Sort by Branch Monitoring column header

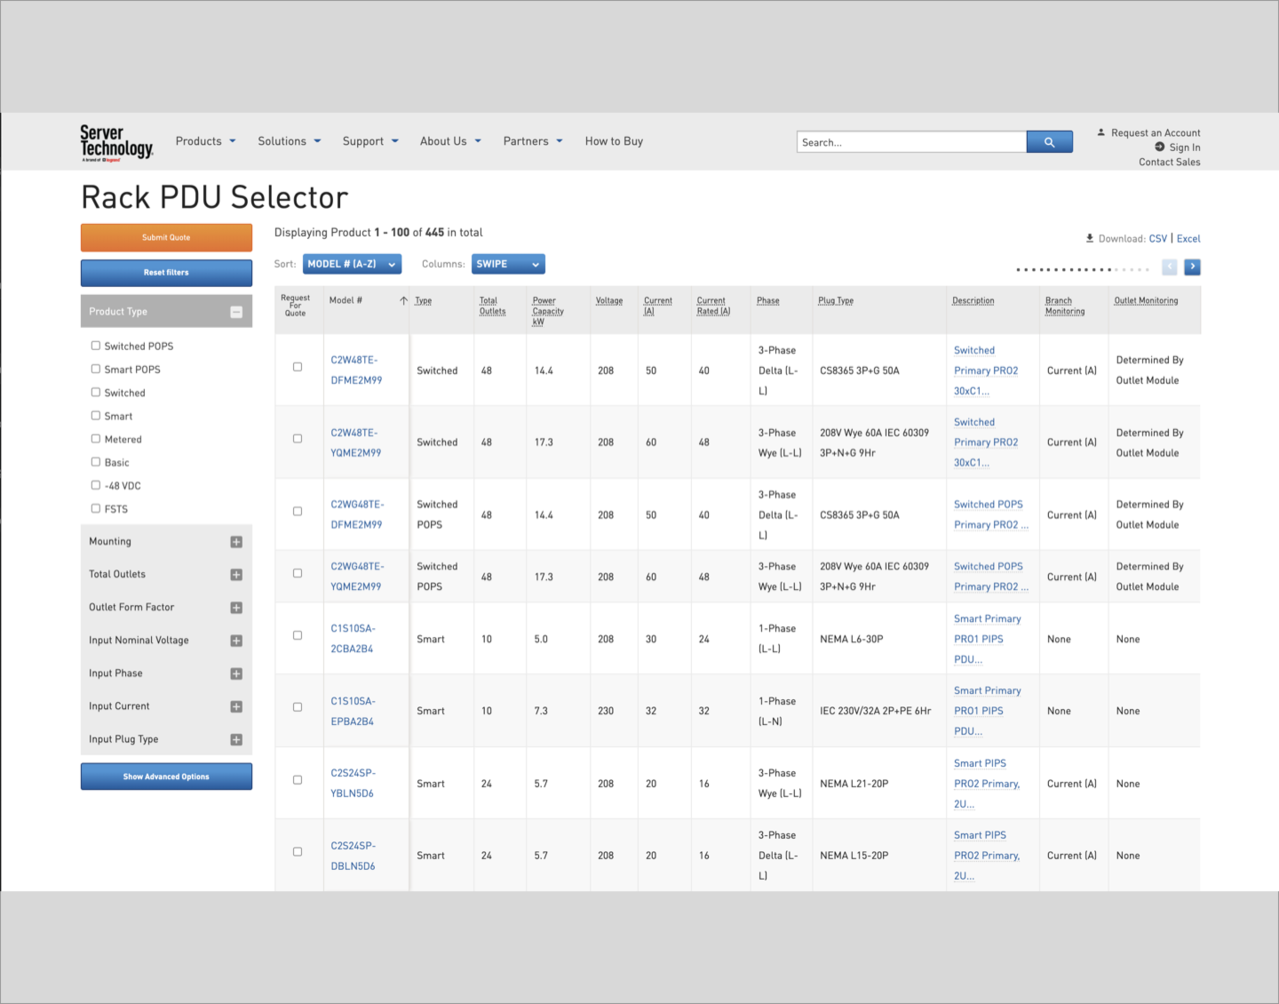1065,306
